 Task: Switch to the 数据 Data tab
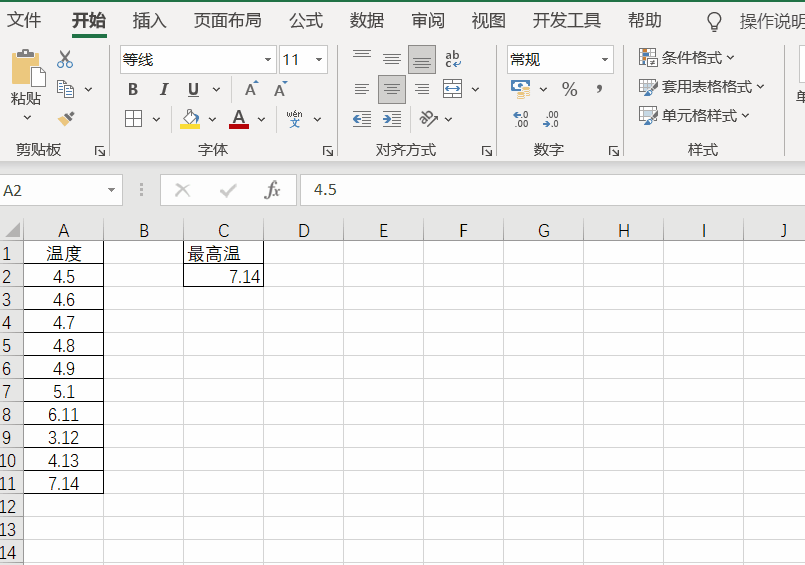click(x=367, y=21)
